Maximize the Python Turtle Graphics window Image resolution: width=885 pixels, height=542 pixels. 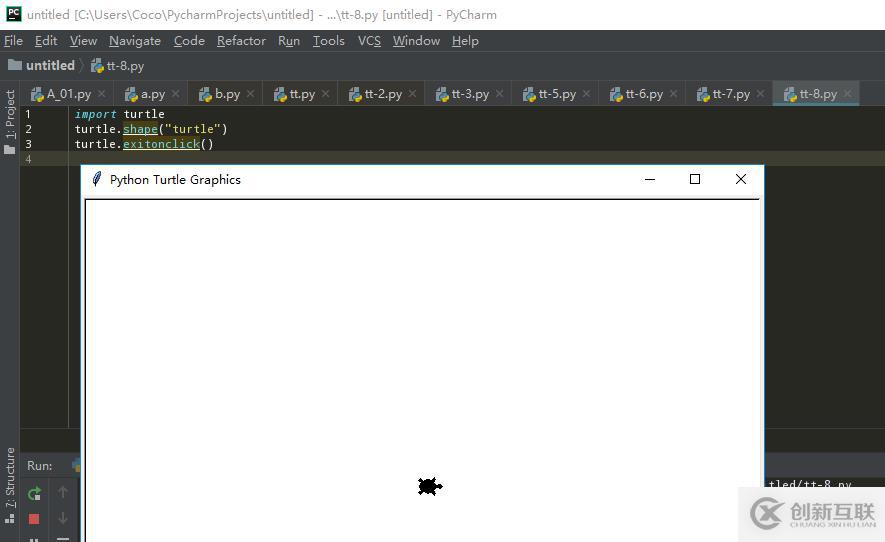point(695,179)
